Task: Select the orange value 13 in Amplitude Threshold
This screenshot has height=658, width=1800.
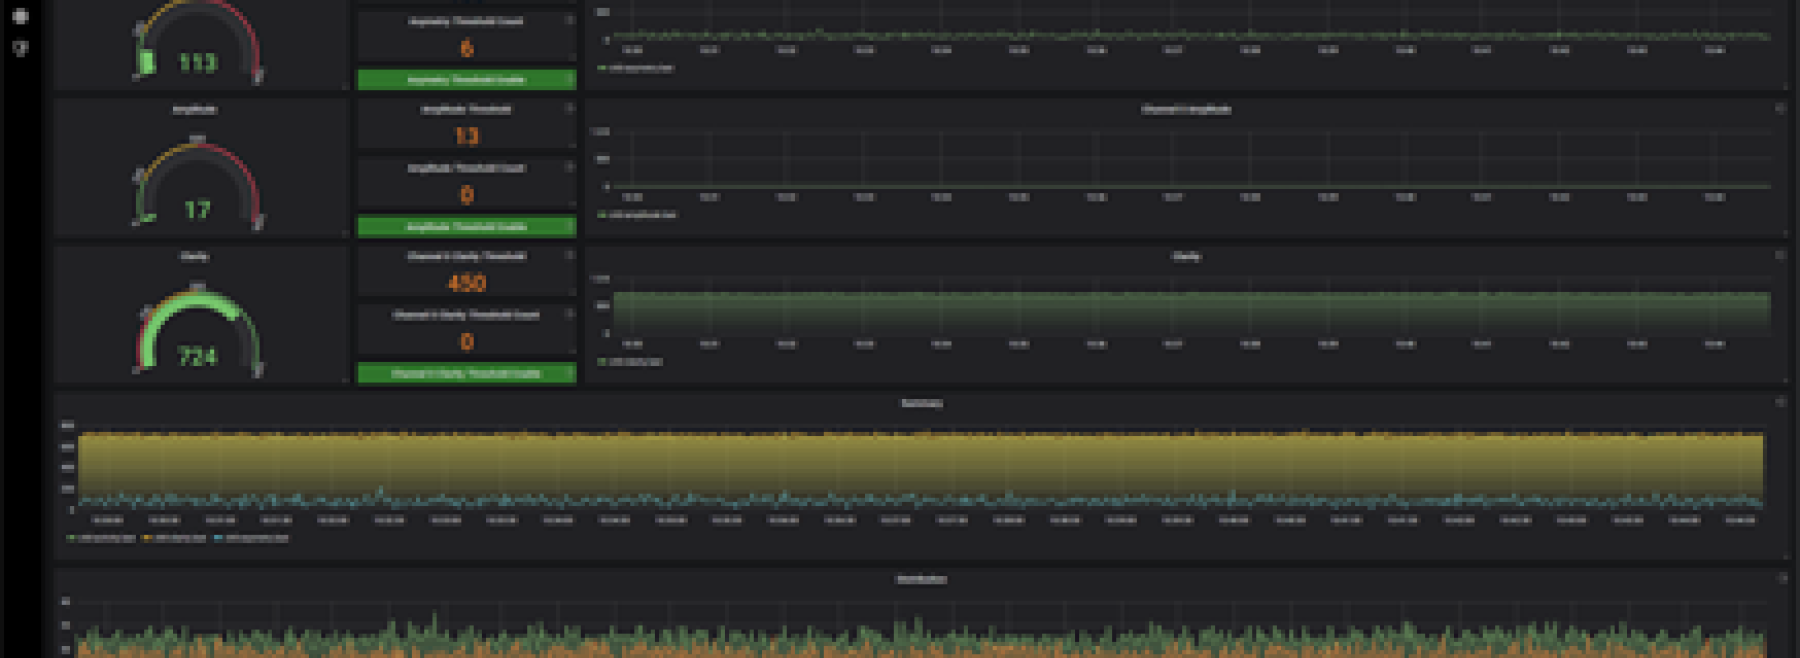Action: click(x=466, y=135)
